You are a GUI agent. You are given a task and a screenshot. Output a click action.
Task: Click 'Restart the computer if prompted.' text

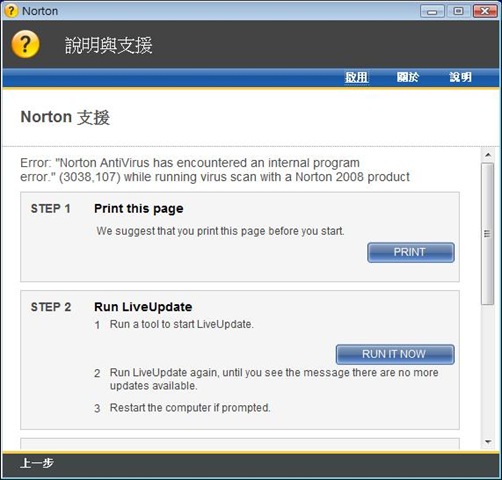pyautogui.click(x=190, y=408)
